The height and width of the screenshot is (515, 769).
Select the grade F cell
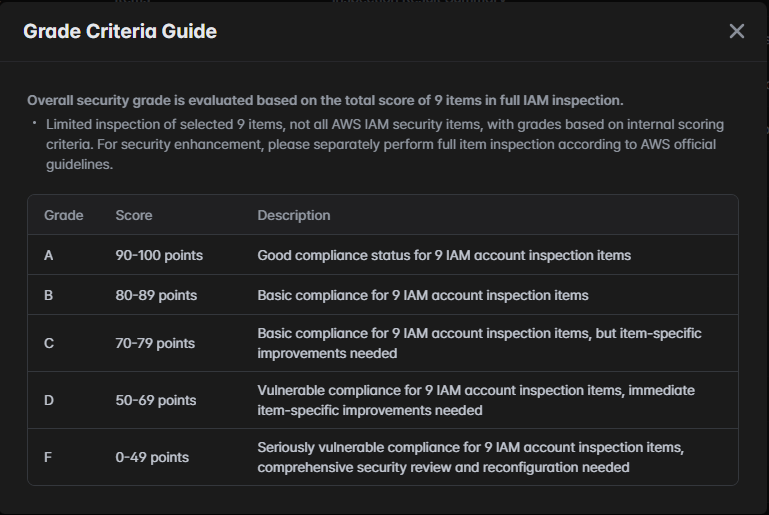click(48, 457)
